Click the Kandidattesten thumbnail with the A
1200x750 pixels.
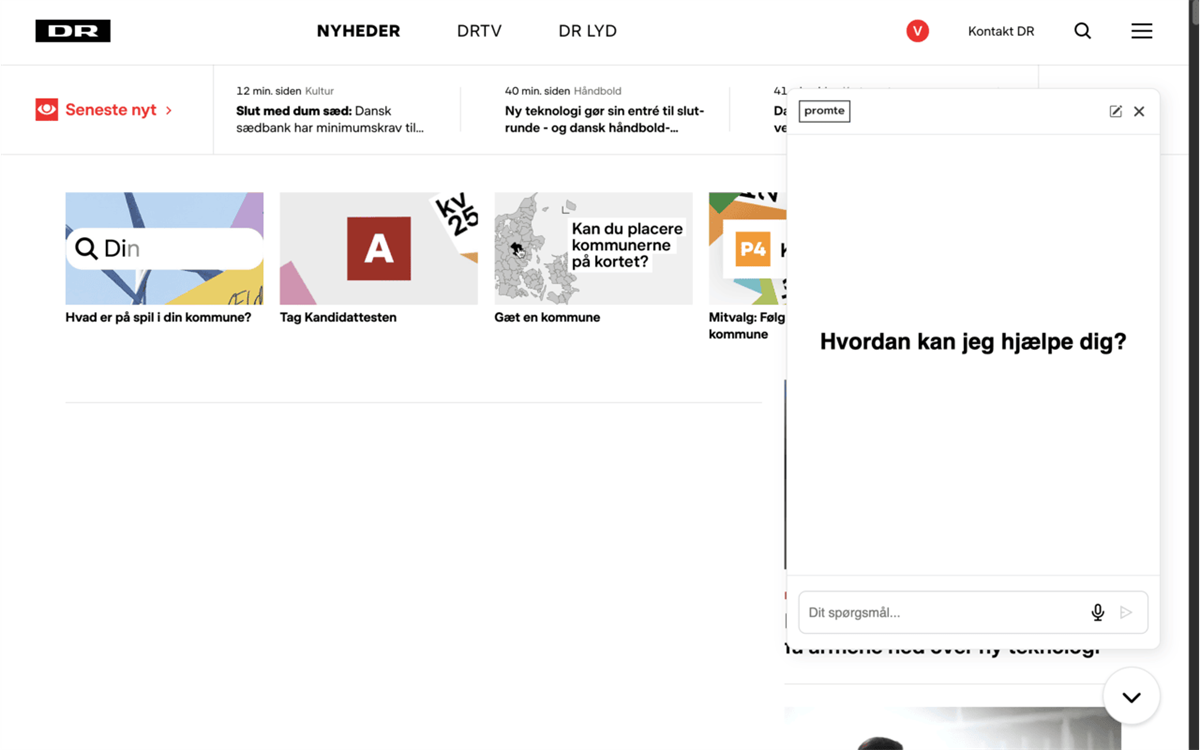[x=379, y=248]
